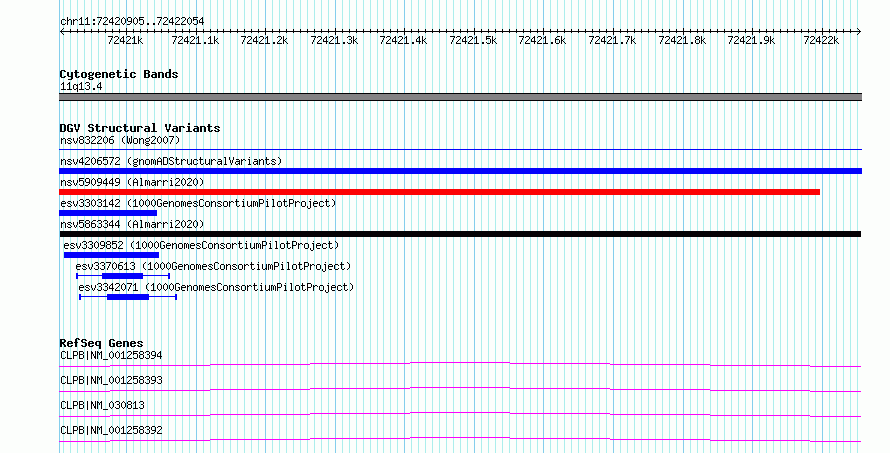Click the magenta line under CLPB|NM_001258394

[460, 364]
